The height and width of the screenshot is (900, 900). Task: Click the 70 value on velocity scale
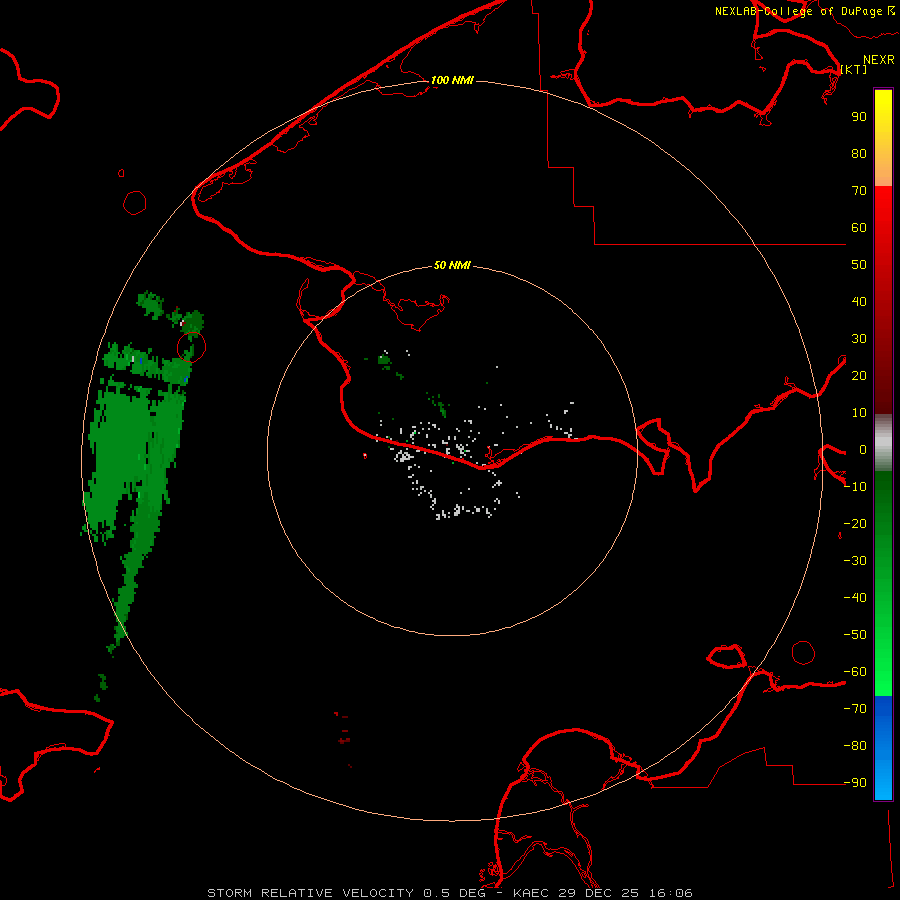tap(859, 191)
